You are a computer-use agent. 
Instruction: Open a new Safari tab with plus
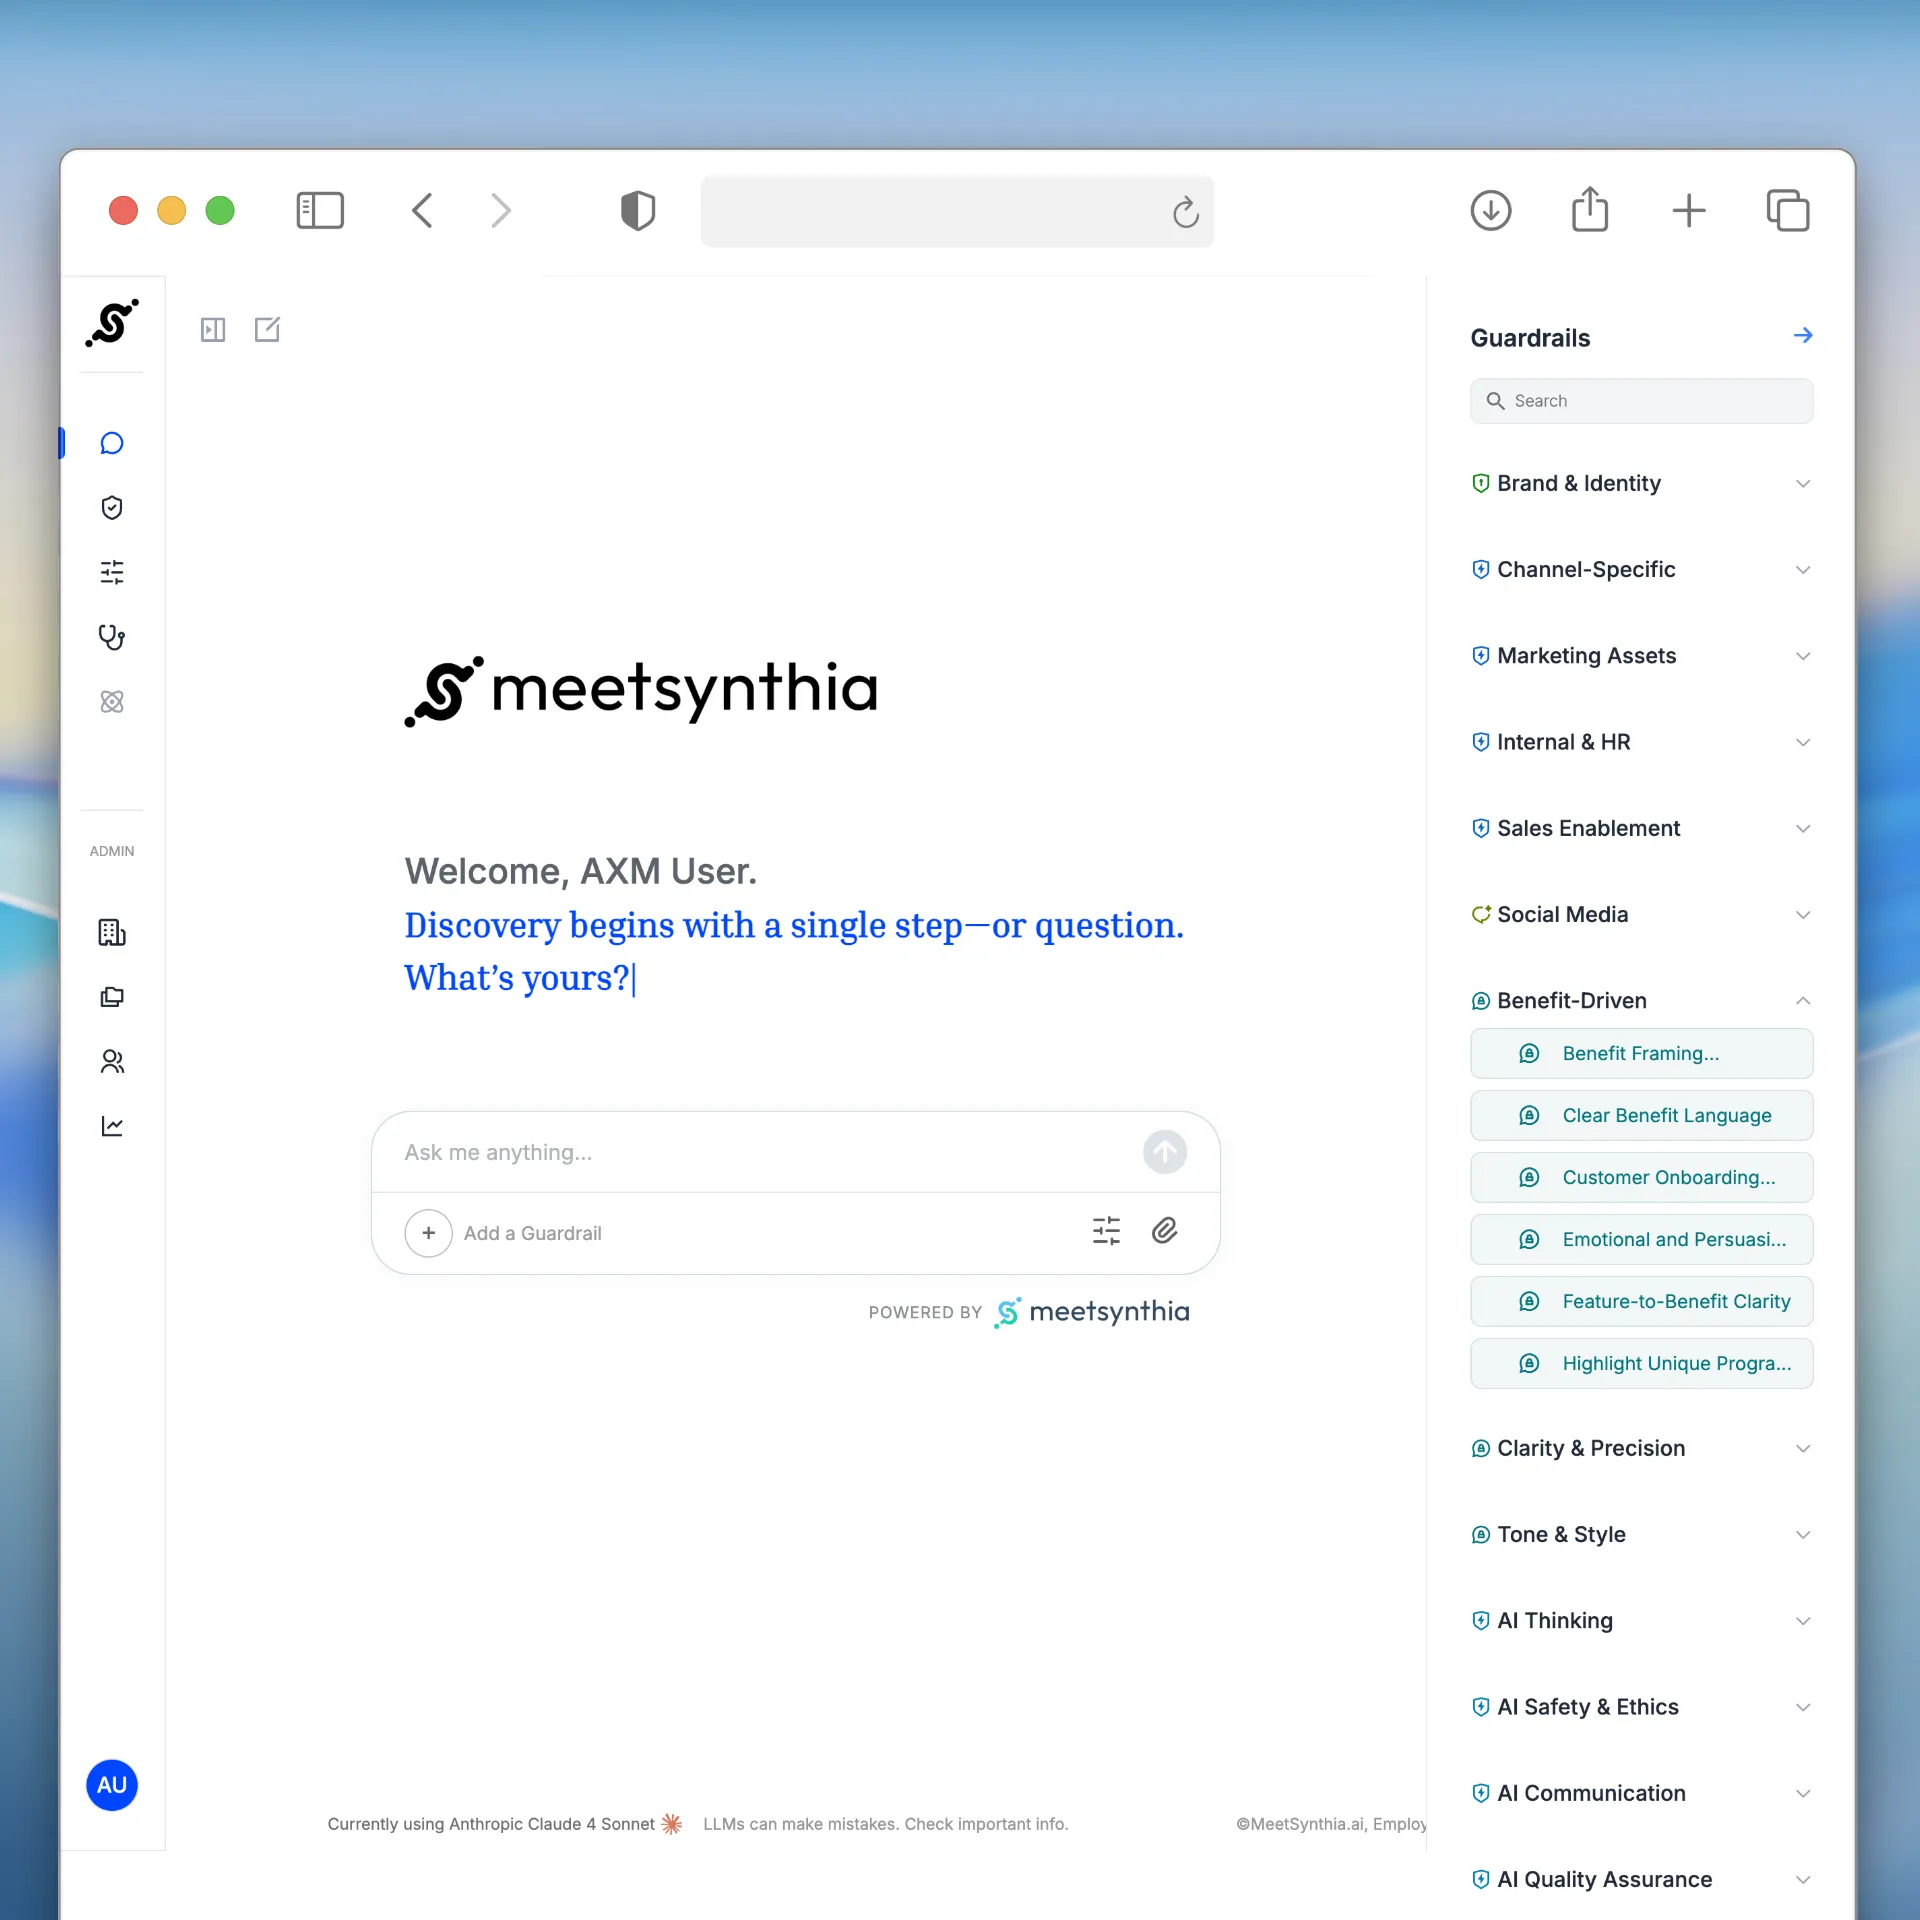click(x=1689, y=211)
